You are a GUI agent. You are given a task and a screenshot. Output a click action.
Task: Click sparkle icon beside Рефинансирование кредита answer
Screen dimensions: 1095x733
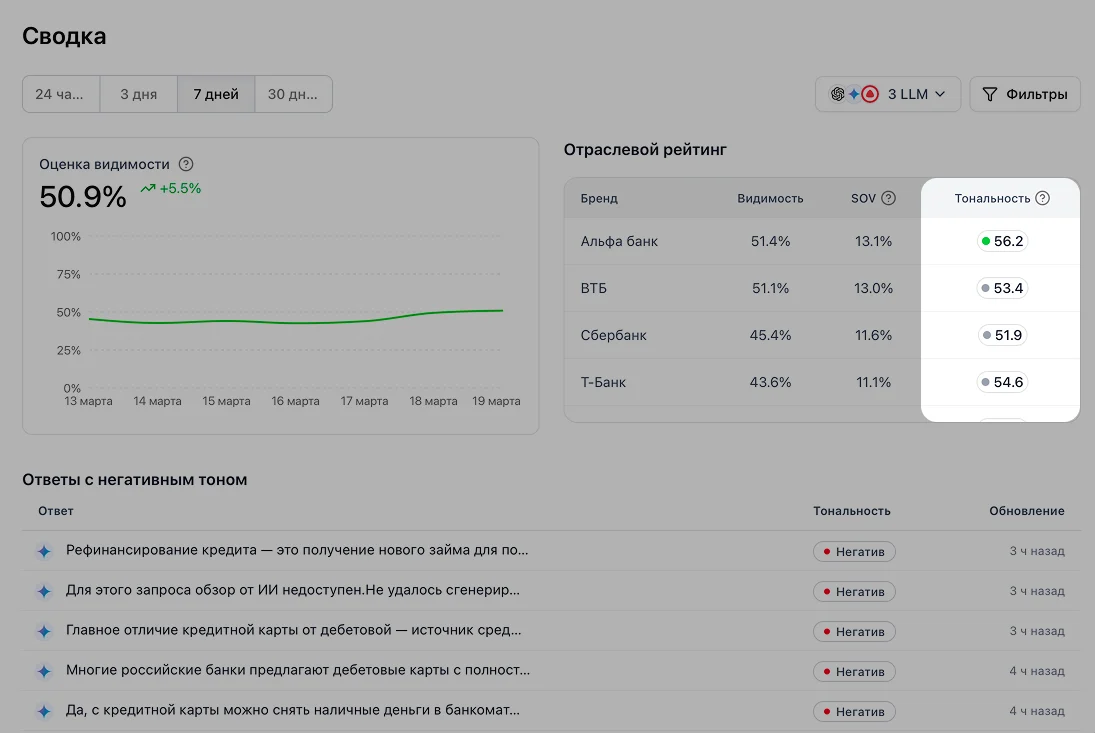pyautogui.click(x=44, y=551)
